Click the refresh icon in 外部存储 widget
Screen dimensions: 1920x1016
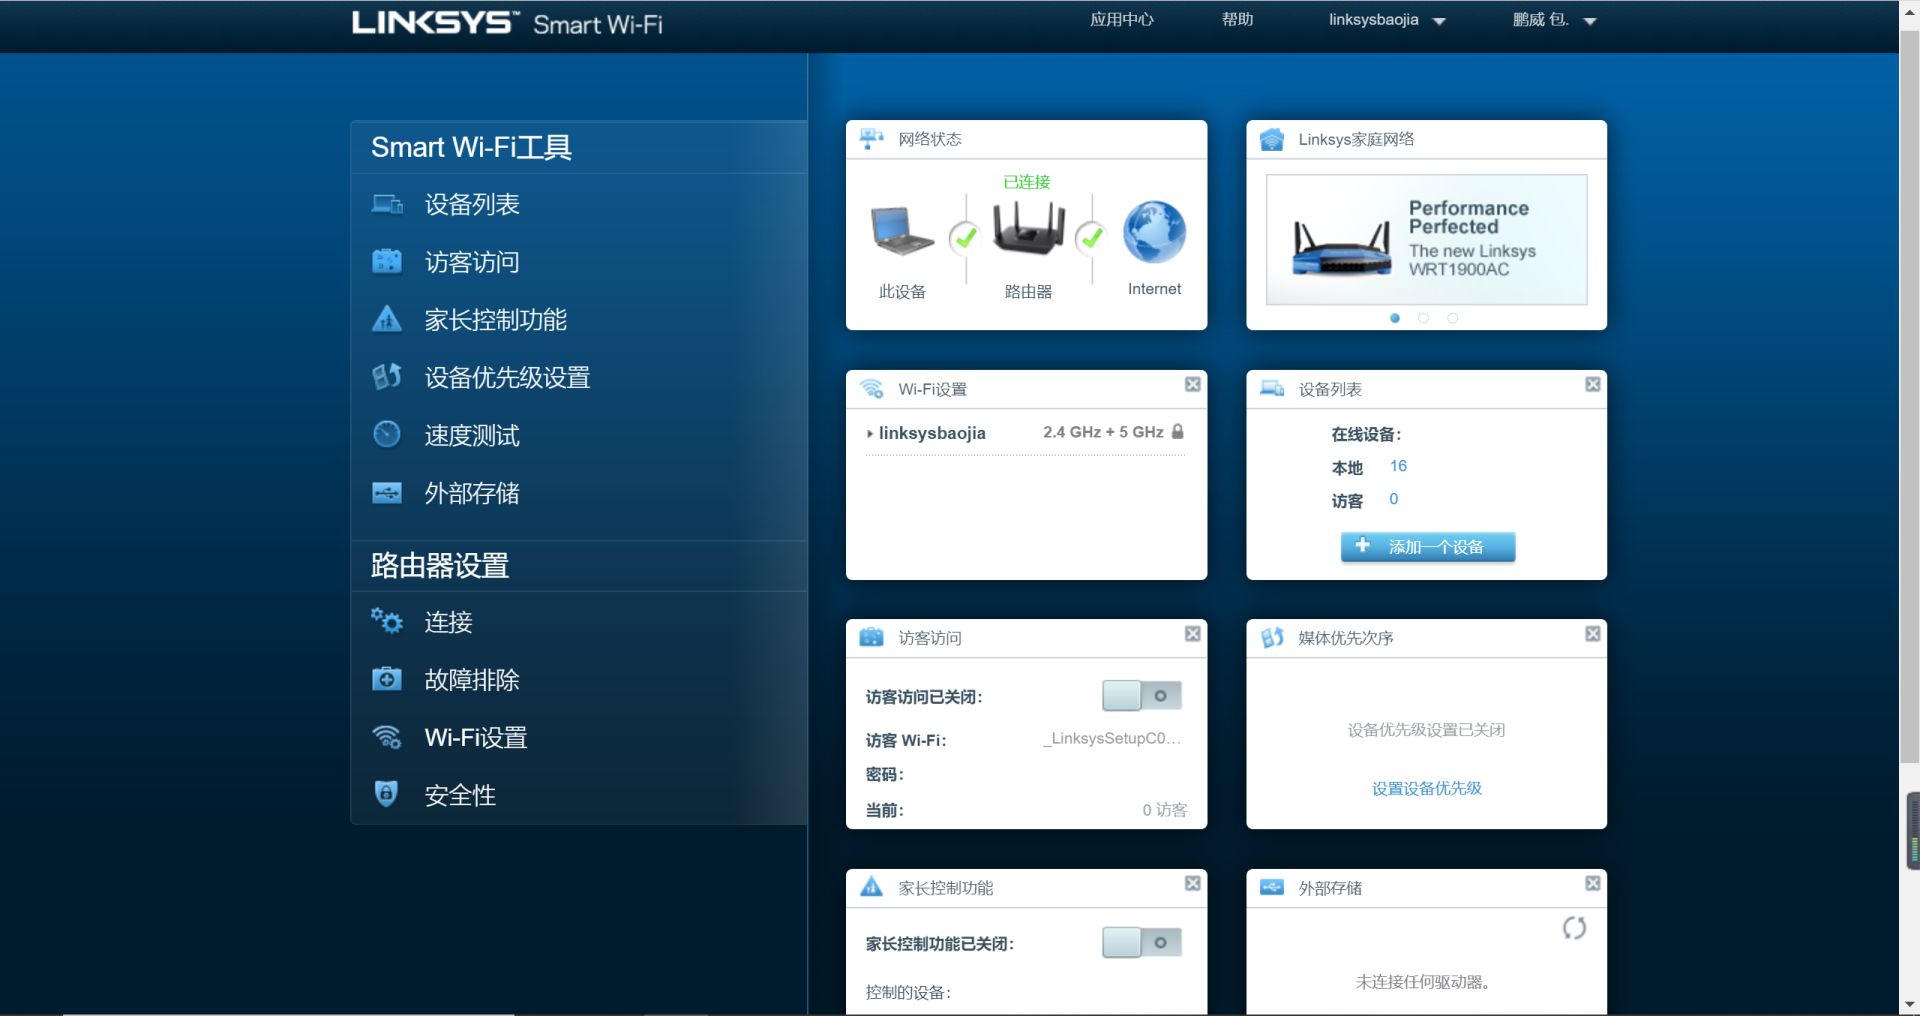(1574, 928)
